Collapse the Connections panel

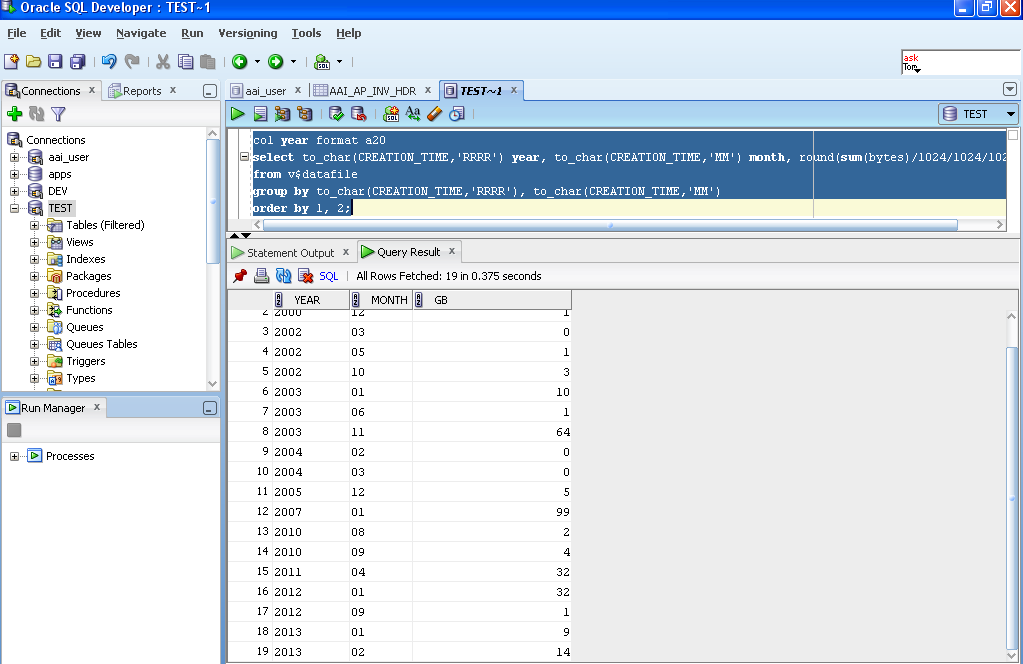tap(209, 90)
